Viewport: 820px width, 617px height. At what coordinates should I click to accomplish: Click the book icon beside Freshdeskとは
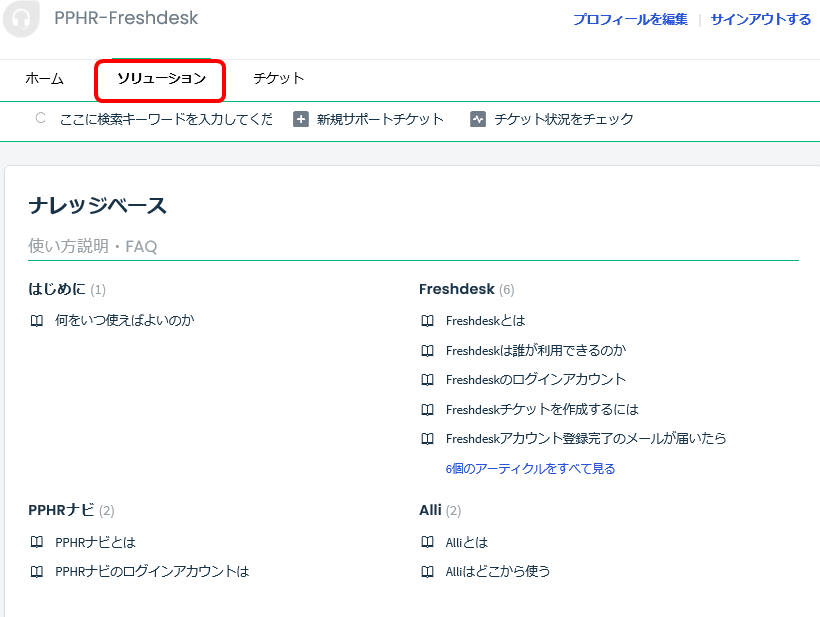pyautogui.click(x=427, y=321)
